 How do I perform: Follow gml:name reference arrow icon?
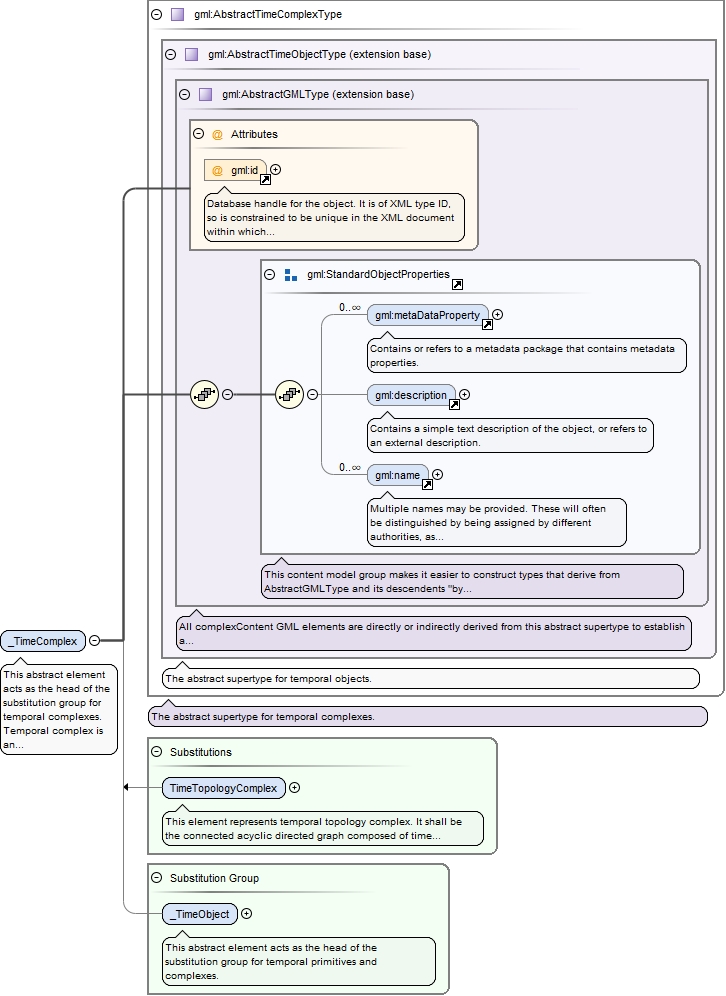(427, 485)
